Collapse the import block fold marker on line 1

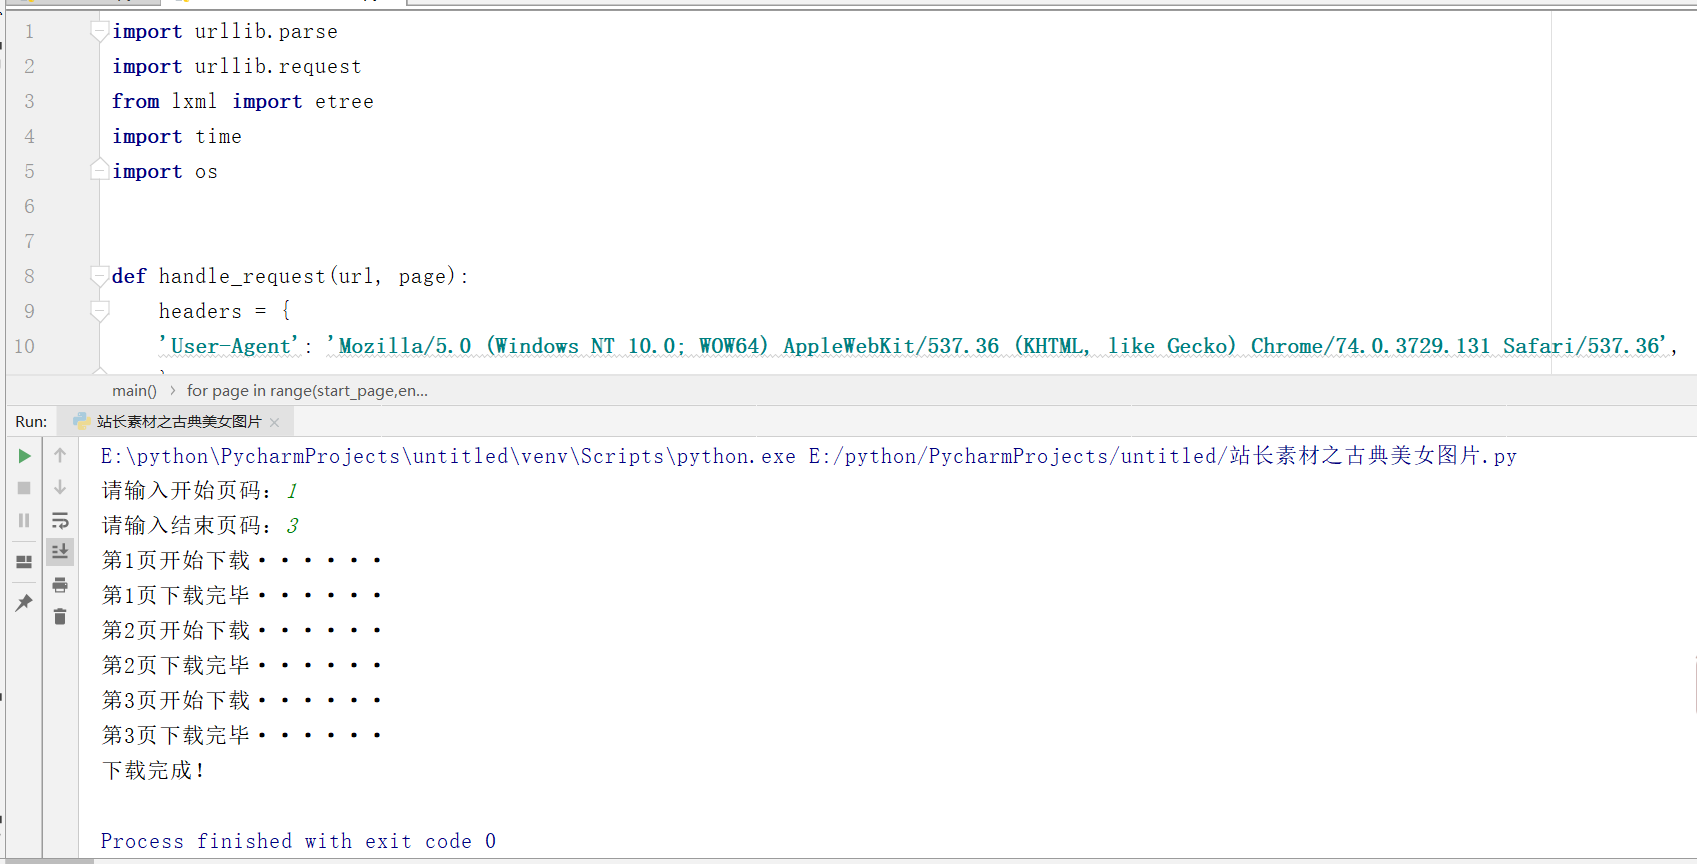(99, 32)
